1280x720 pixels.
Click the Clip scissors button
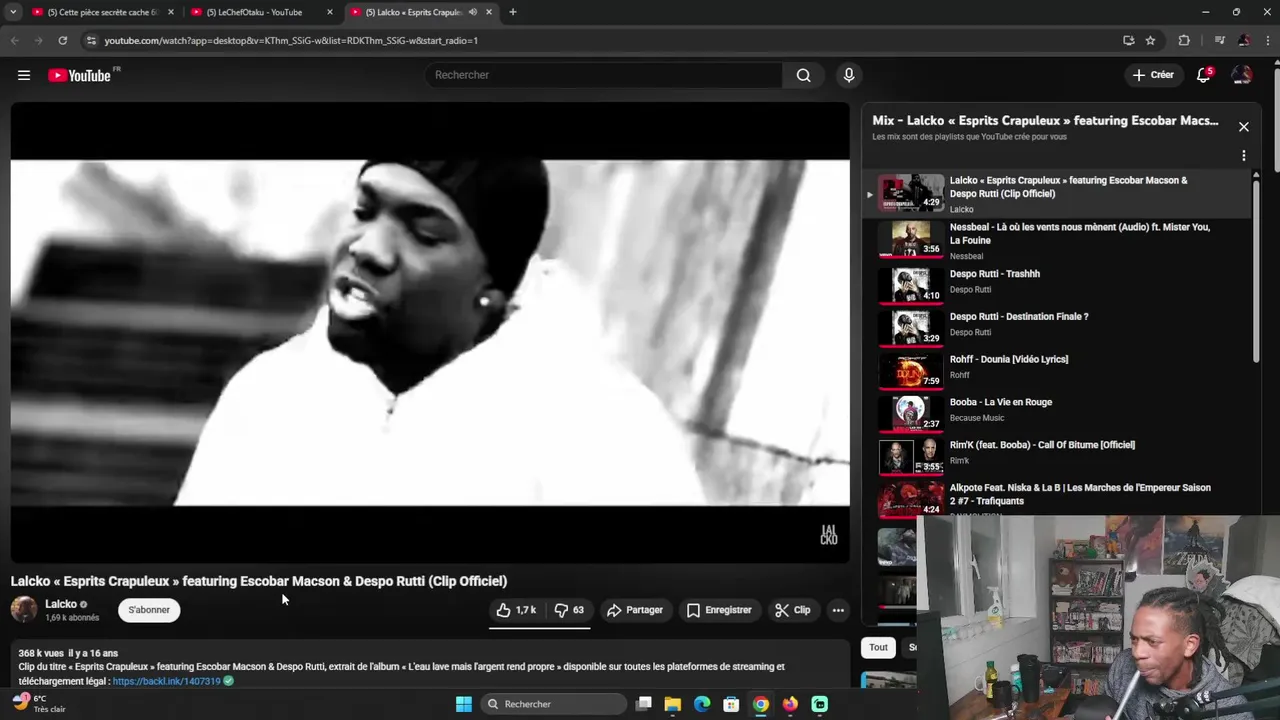[793, 610]
